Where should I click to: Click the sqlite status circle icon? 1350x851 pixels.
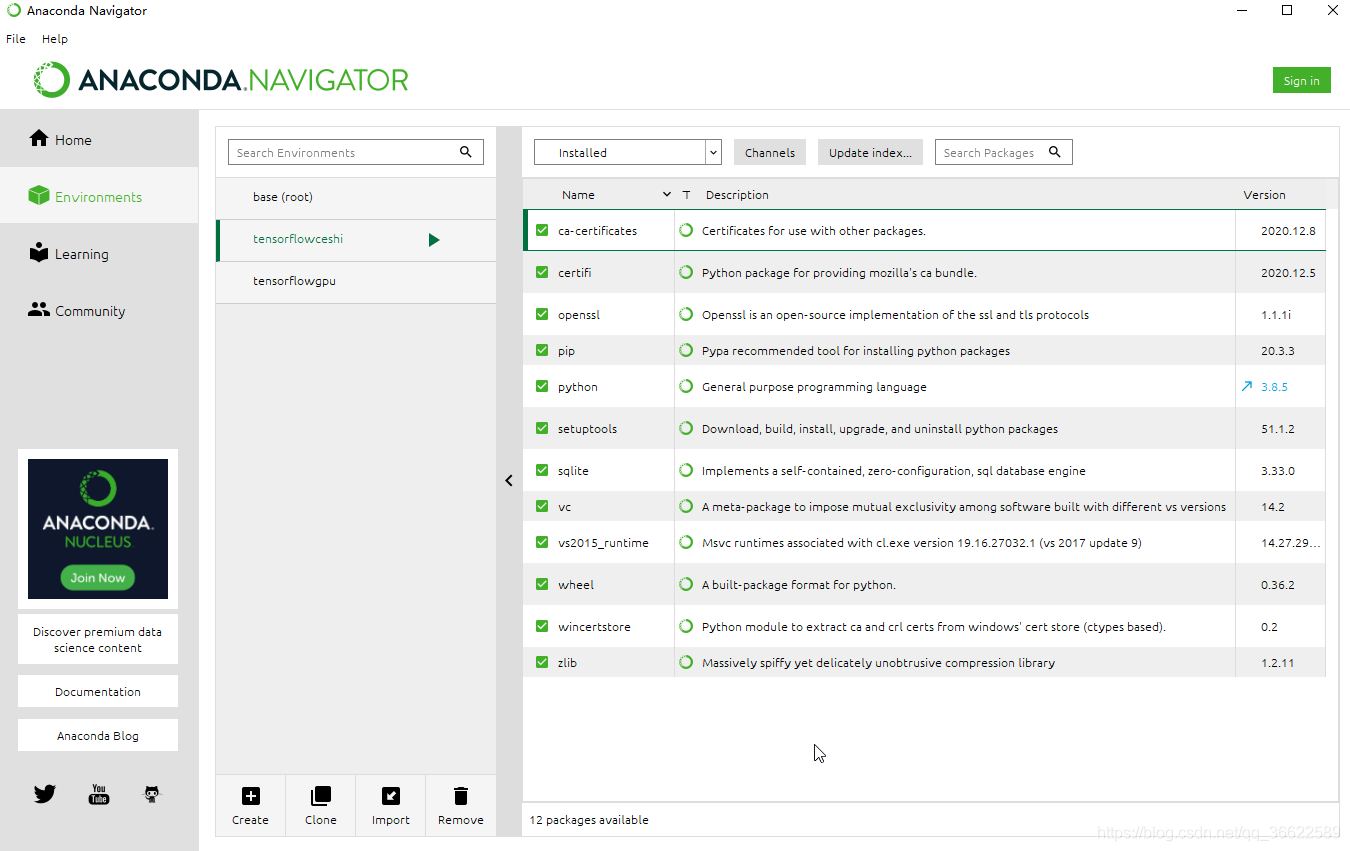pos(686,471)
